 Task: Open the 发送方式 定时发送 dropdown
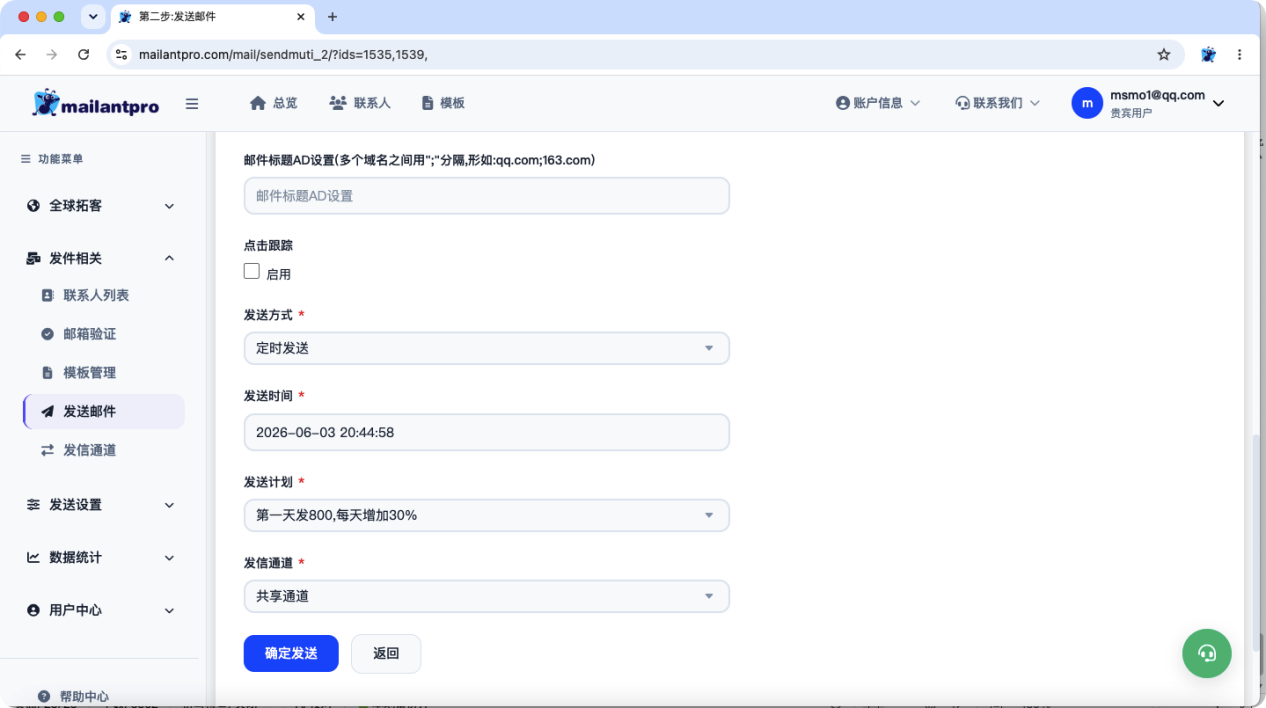pyautogui.click(x=487, y=348)
